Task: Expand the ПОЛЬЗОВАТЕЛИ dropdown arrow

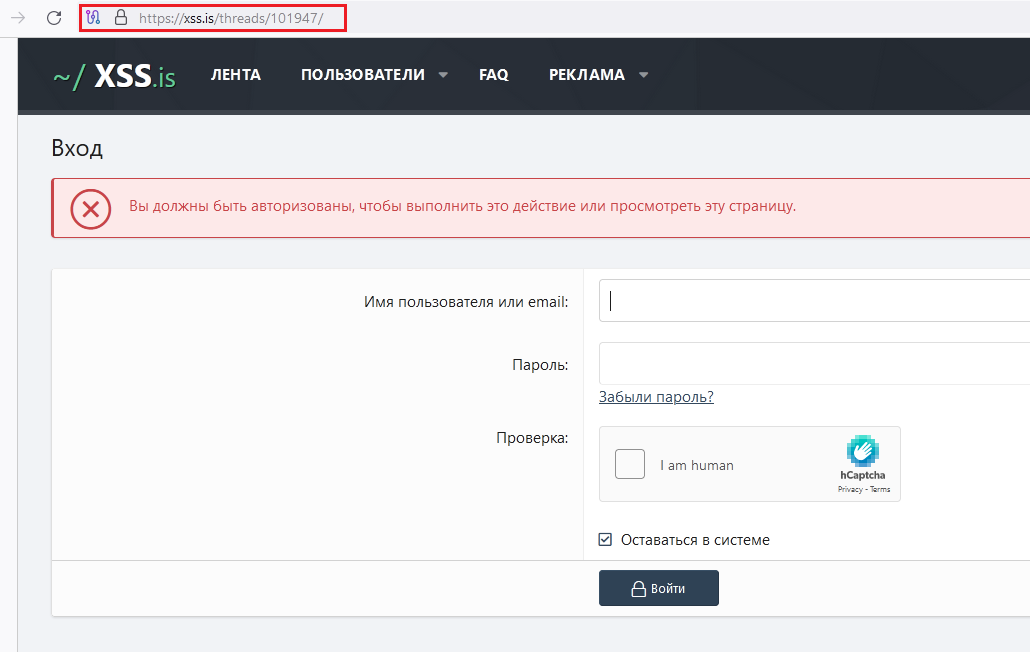Action: coord(443,75)
